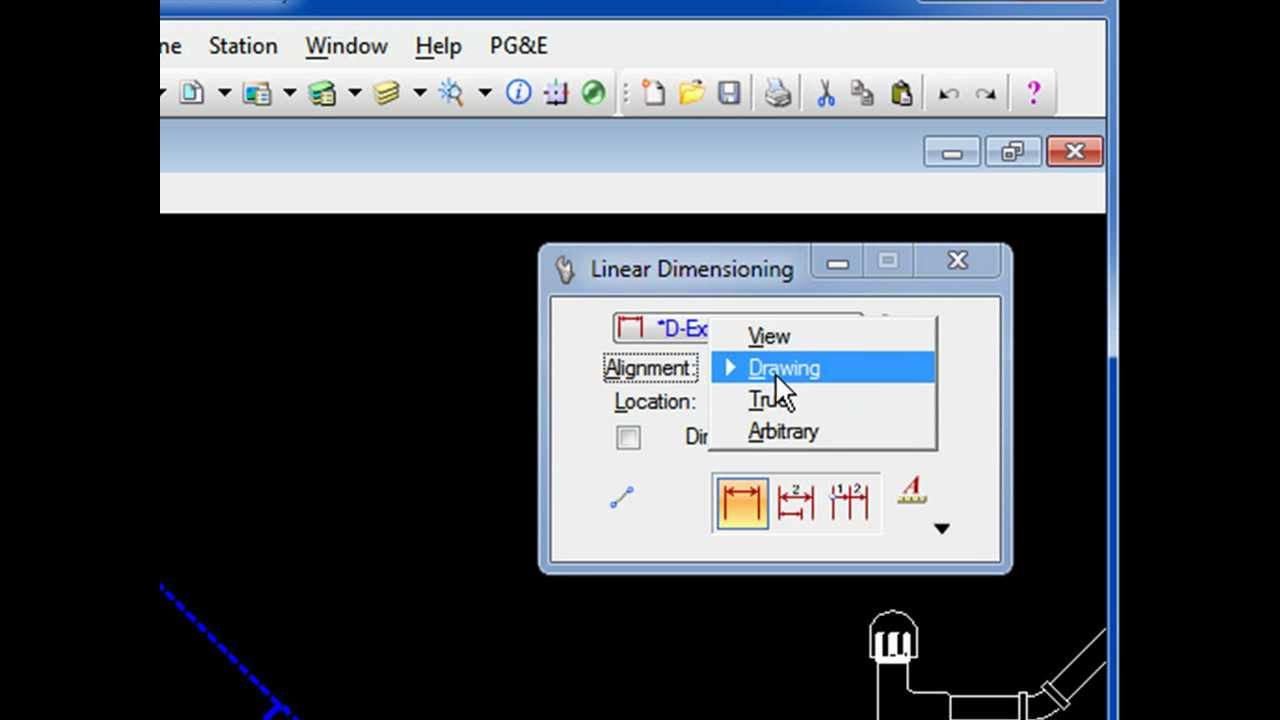Undo the last action

click(x=948, y=94)
